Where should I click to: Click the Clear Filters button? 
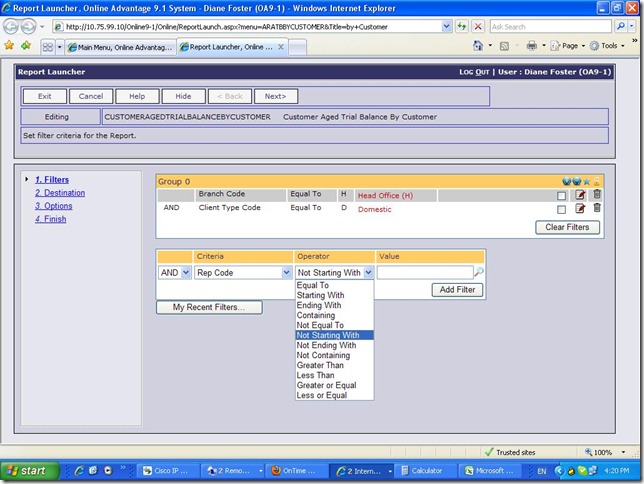(x=568, y=227)
